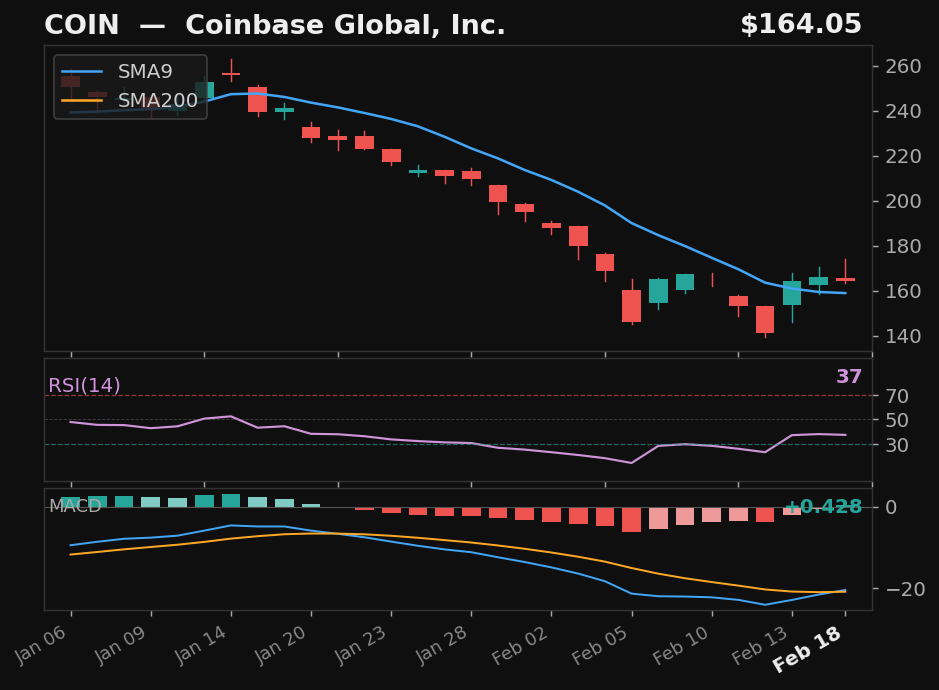
Task: Click the Feb 10 date label
Action: tap(680, 645)
